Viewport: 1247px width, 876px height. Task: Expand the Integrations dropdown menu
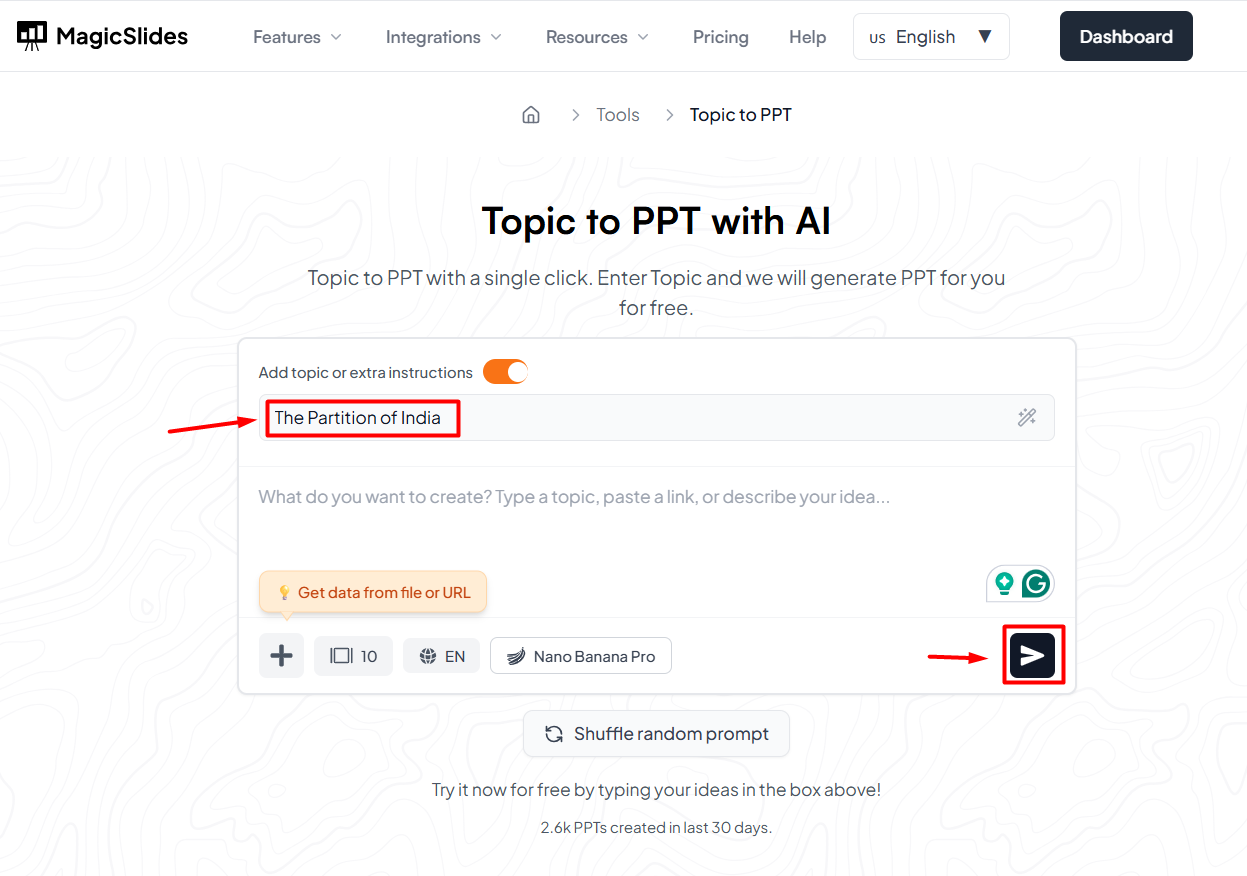coord(444,37)
